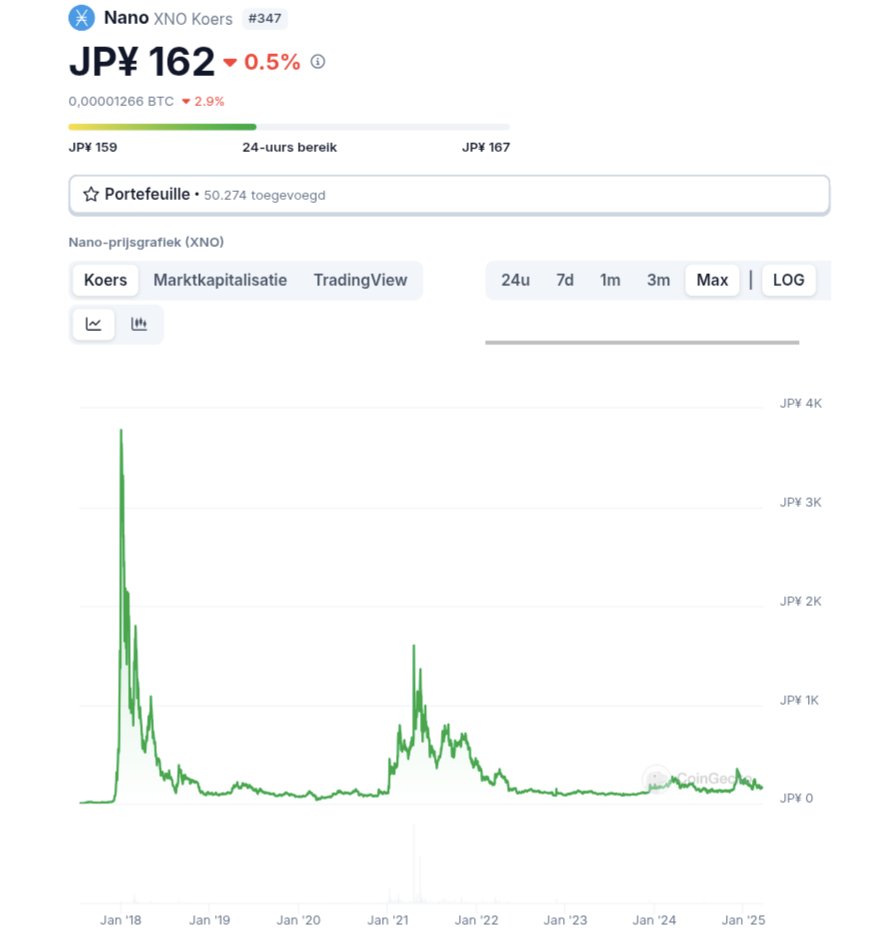Select the candlestick chart view icon
This screenshot has width=893, height=952.
click(139, 324)
